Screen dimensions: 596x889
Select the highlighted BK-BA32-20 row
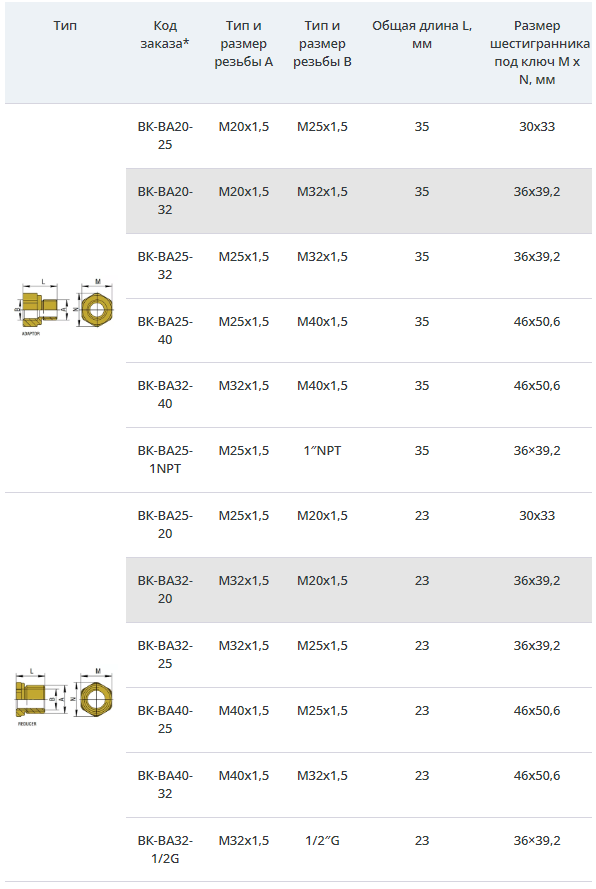(358, 590)
